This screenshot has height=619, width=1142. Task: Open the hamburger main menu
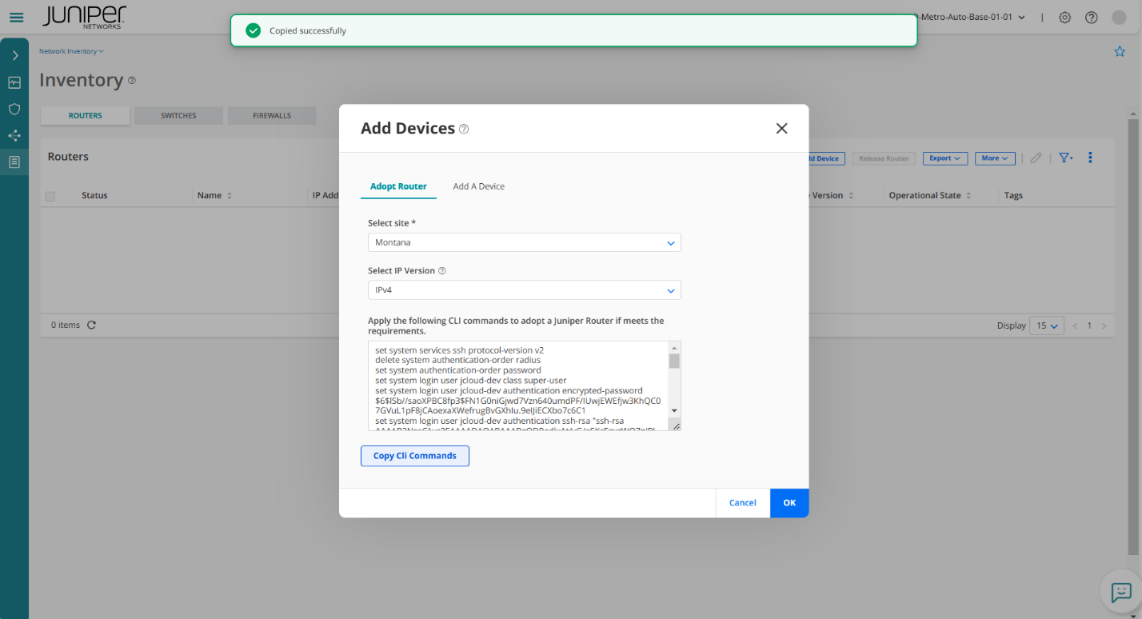(16, 17)
